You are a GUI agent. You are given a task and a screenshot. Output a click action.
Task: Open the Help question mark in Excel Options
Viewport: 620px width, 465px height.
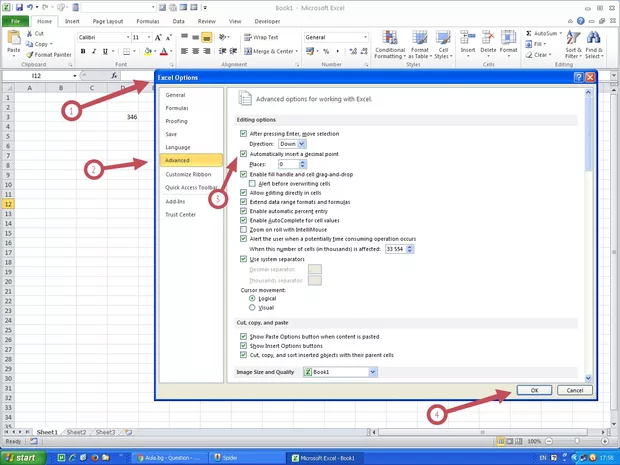click(579, 77)
